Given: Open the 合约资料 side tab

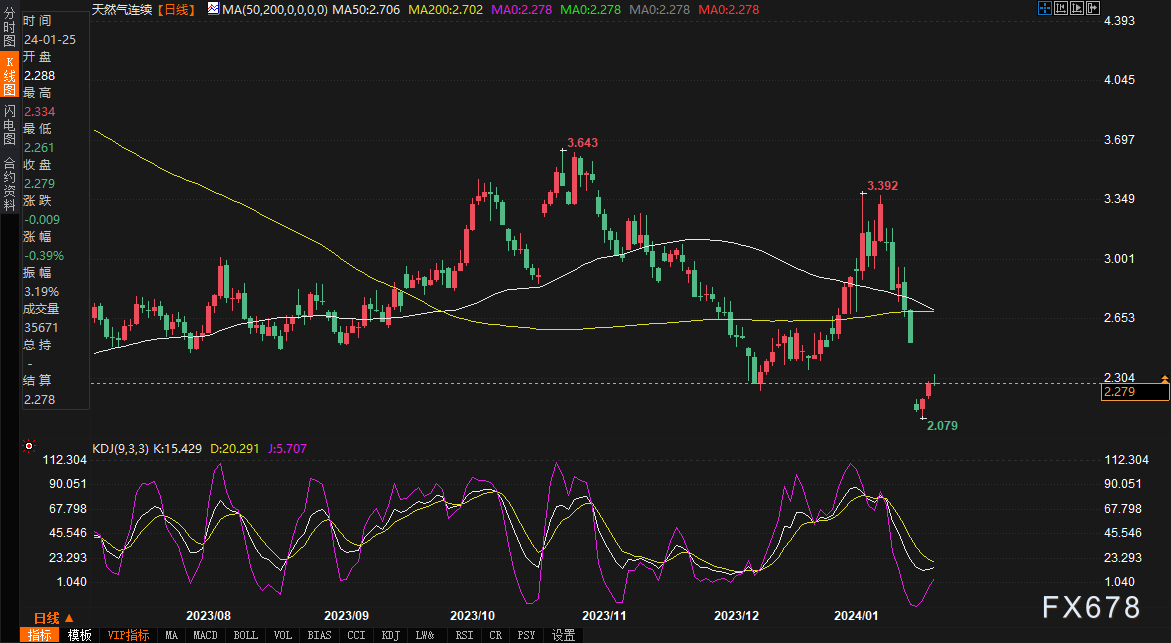Looking at the screenshot, I should click(x=9, y=177).
